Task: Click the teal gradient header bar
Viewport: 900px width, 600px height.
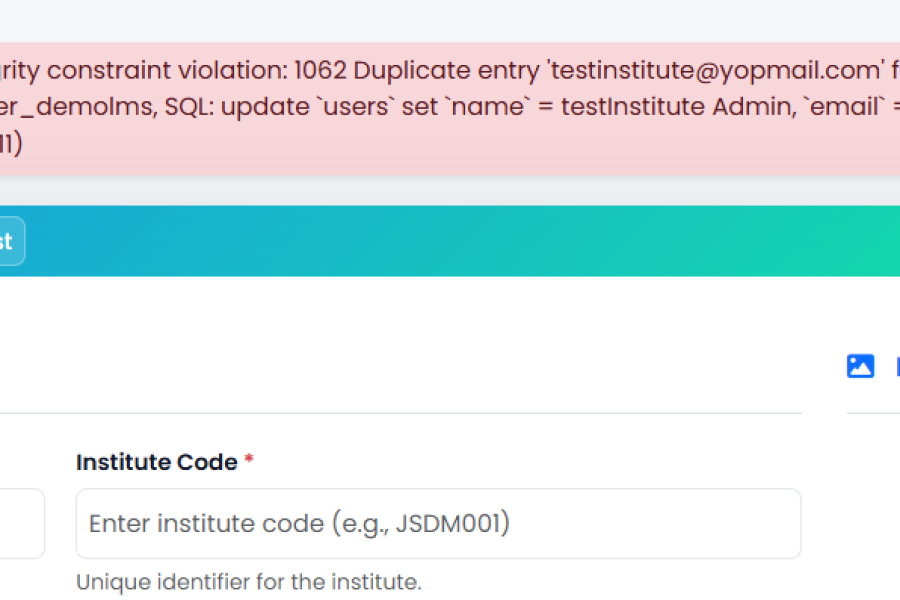Action: coord(450,241)
